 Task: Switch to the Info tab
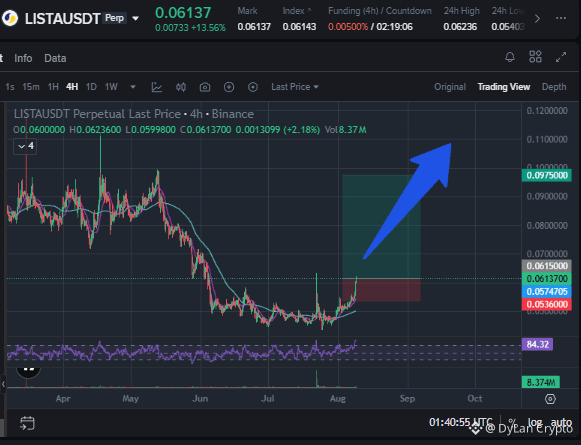[23, 58]
